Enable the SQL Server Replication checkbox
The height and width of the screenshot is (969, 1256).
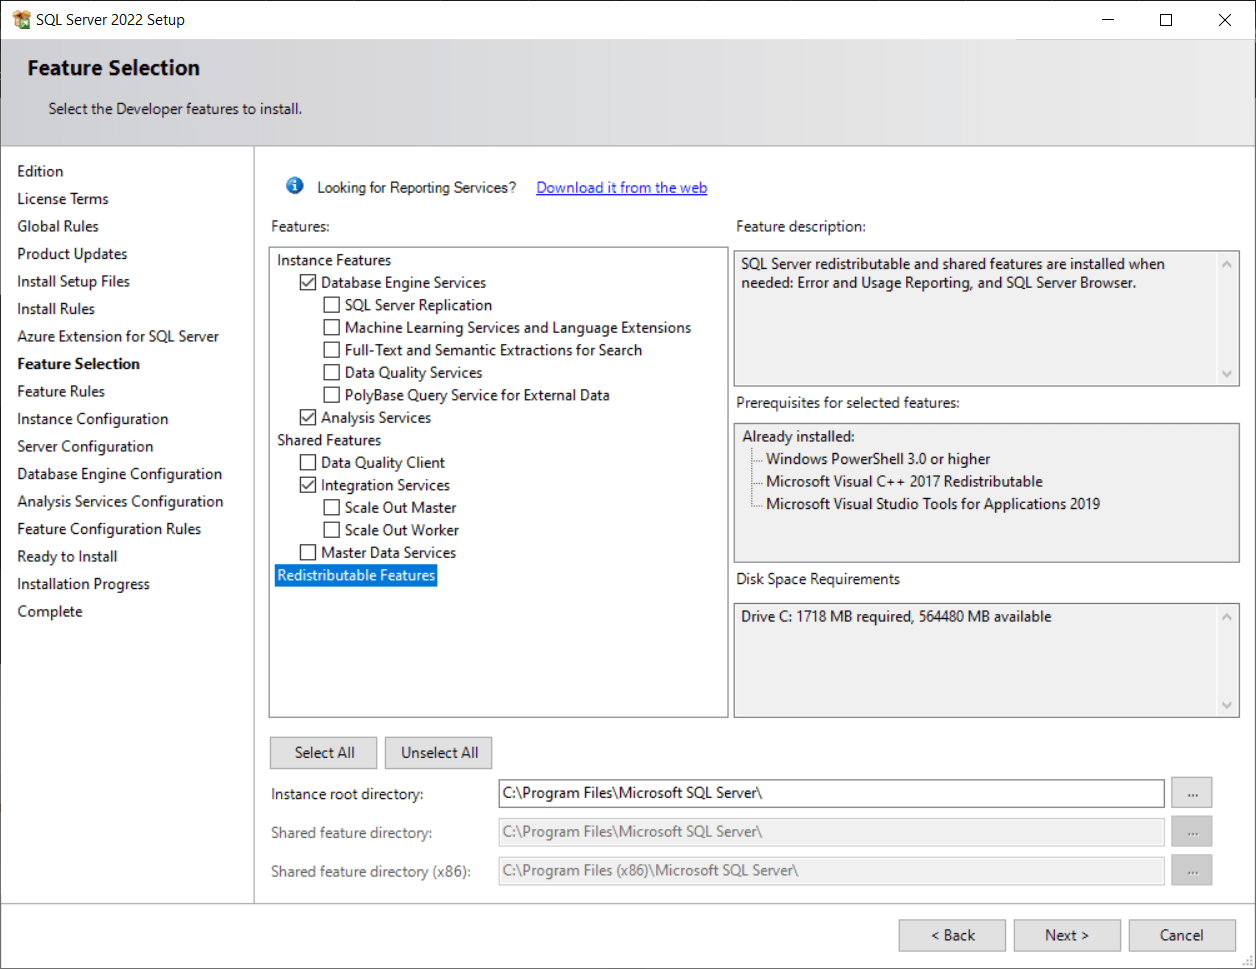(x=331, y=305)
